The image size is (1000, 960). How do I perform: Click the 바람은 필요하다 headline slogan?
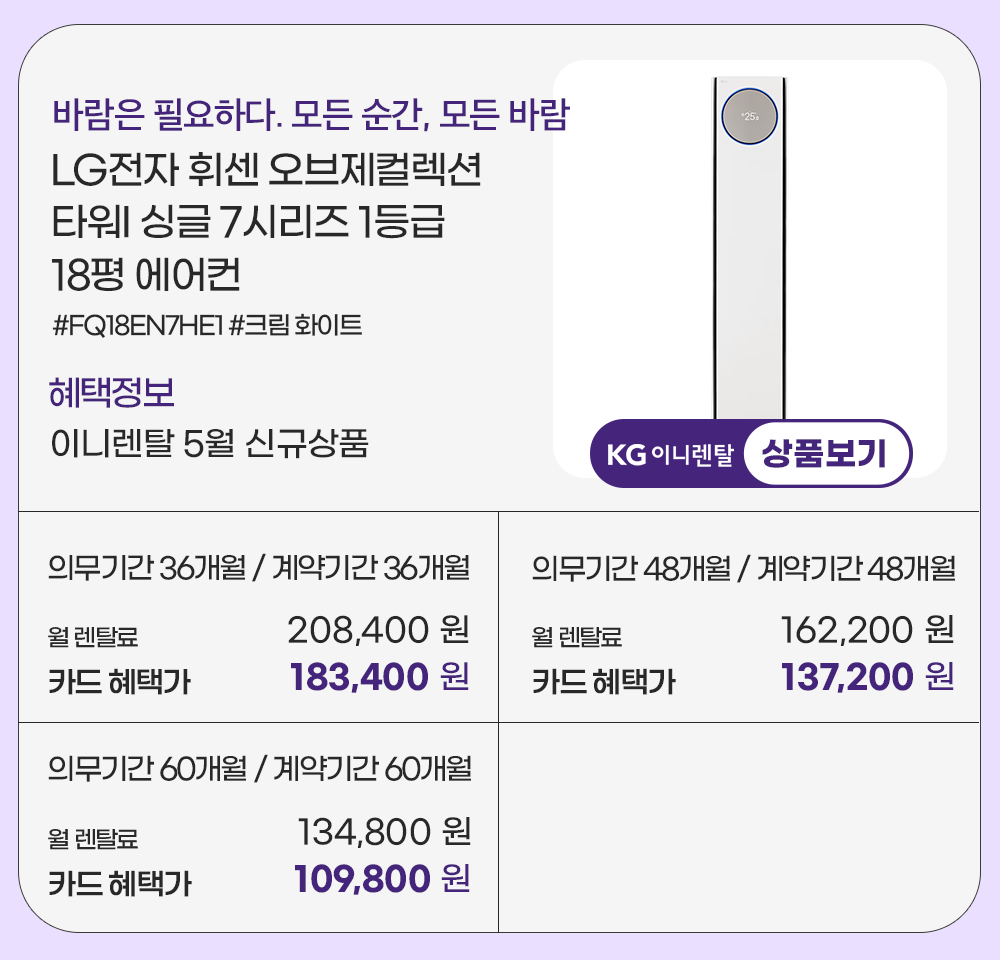coord(310,115)
